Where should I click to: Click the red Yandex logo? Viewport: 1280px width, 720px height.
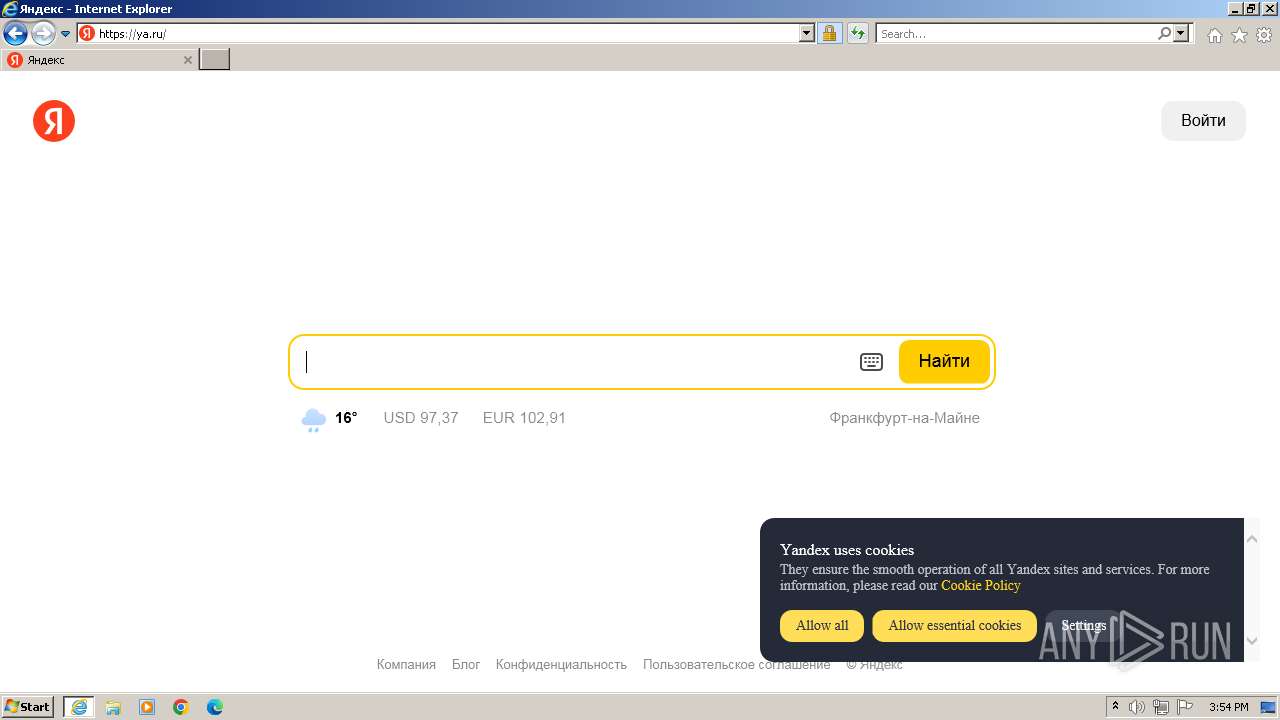click(x=54, y=121)
